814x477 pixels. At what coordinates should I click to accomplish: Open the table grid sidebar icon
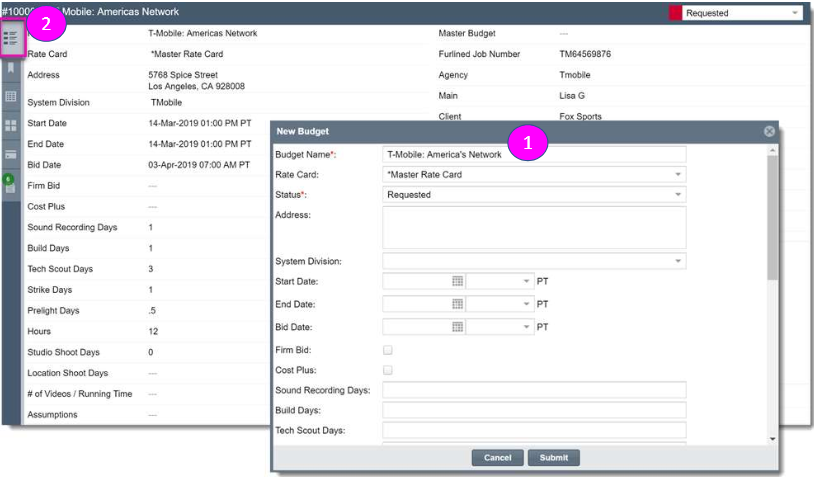(x=11, y=97)
